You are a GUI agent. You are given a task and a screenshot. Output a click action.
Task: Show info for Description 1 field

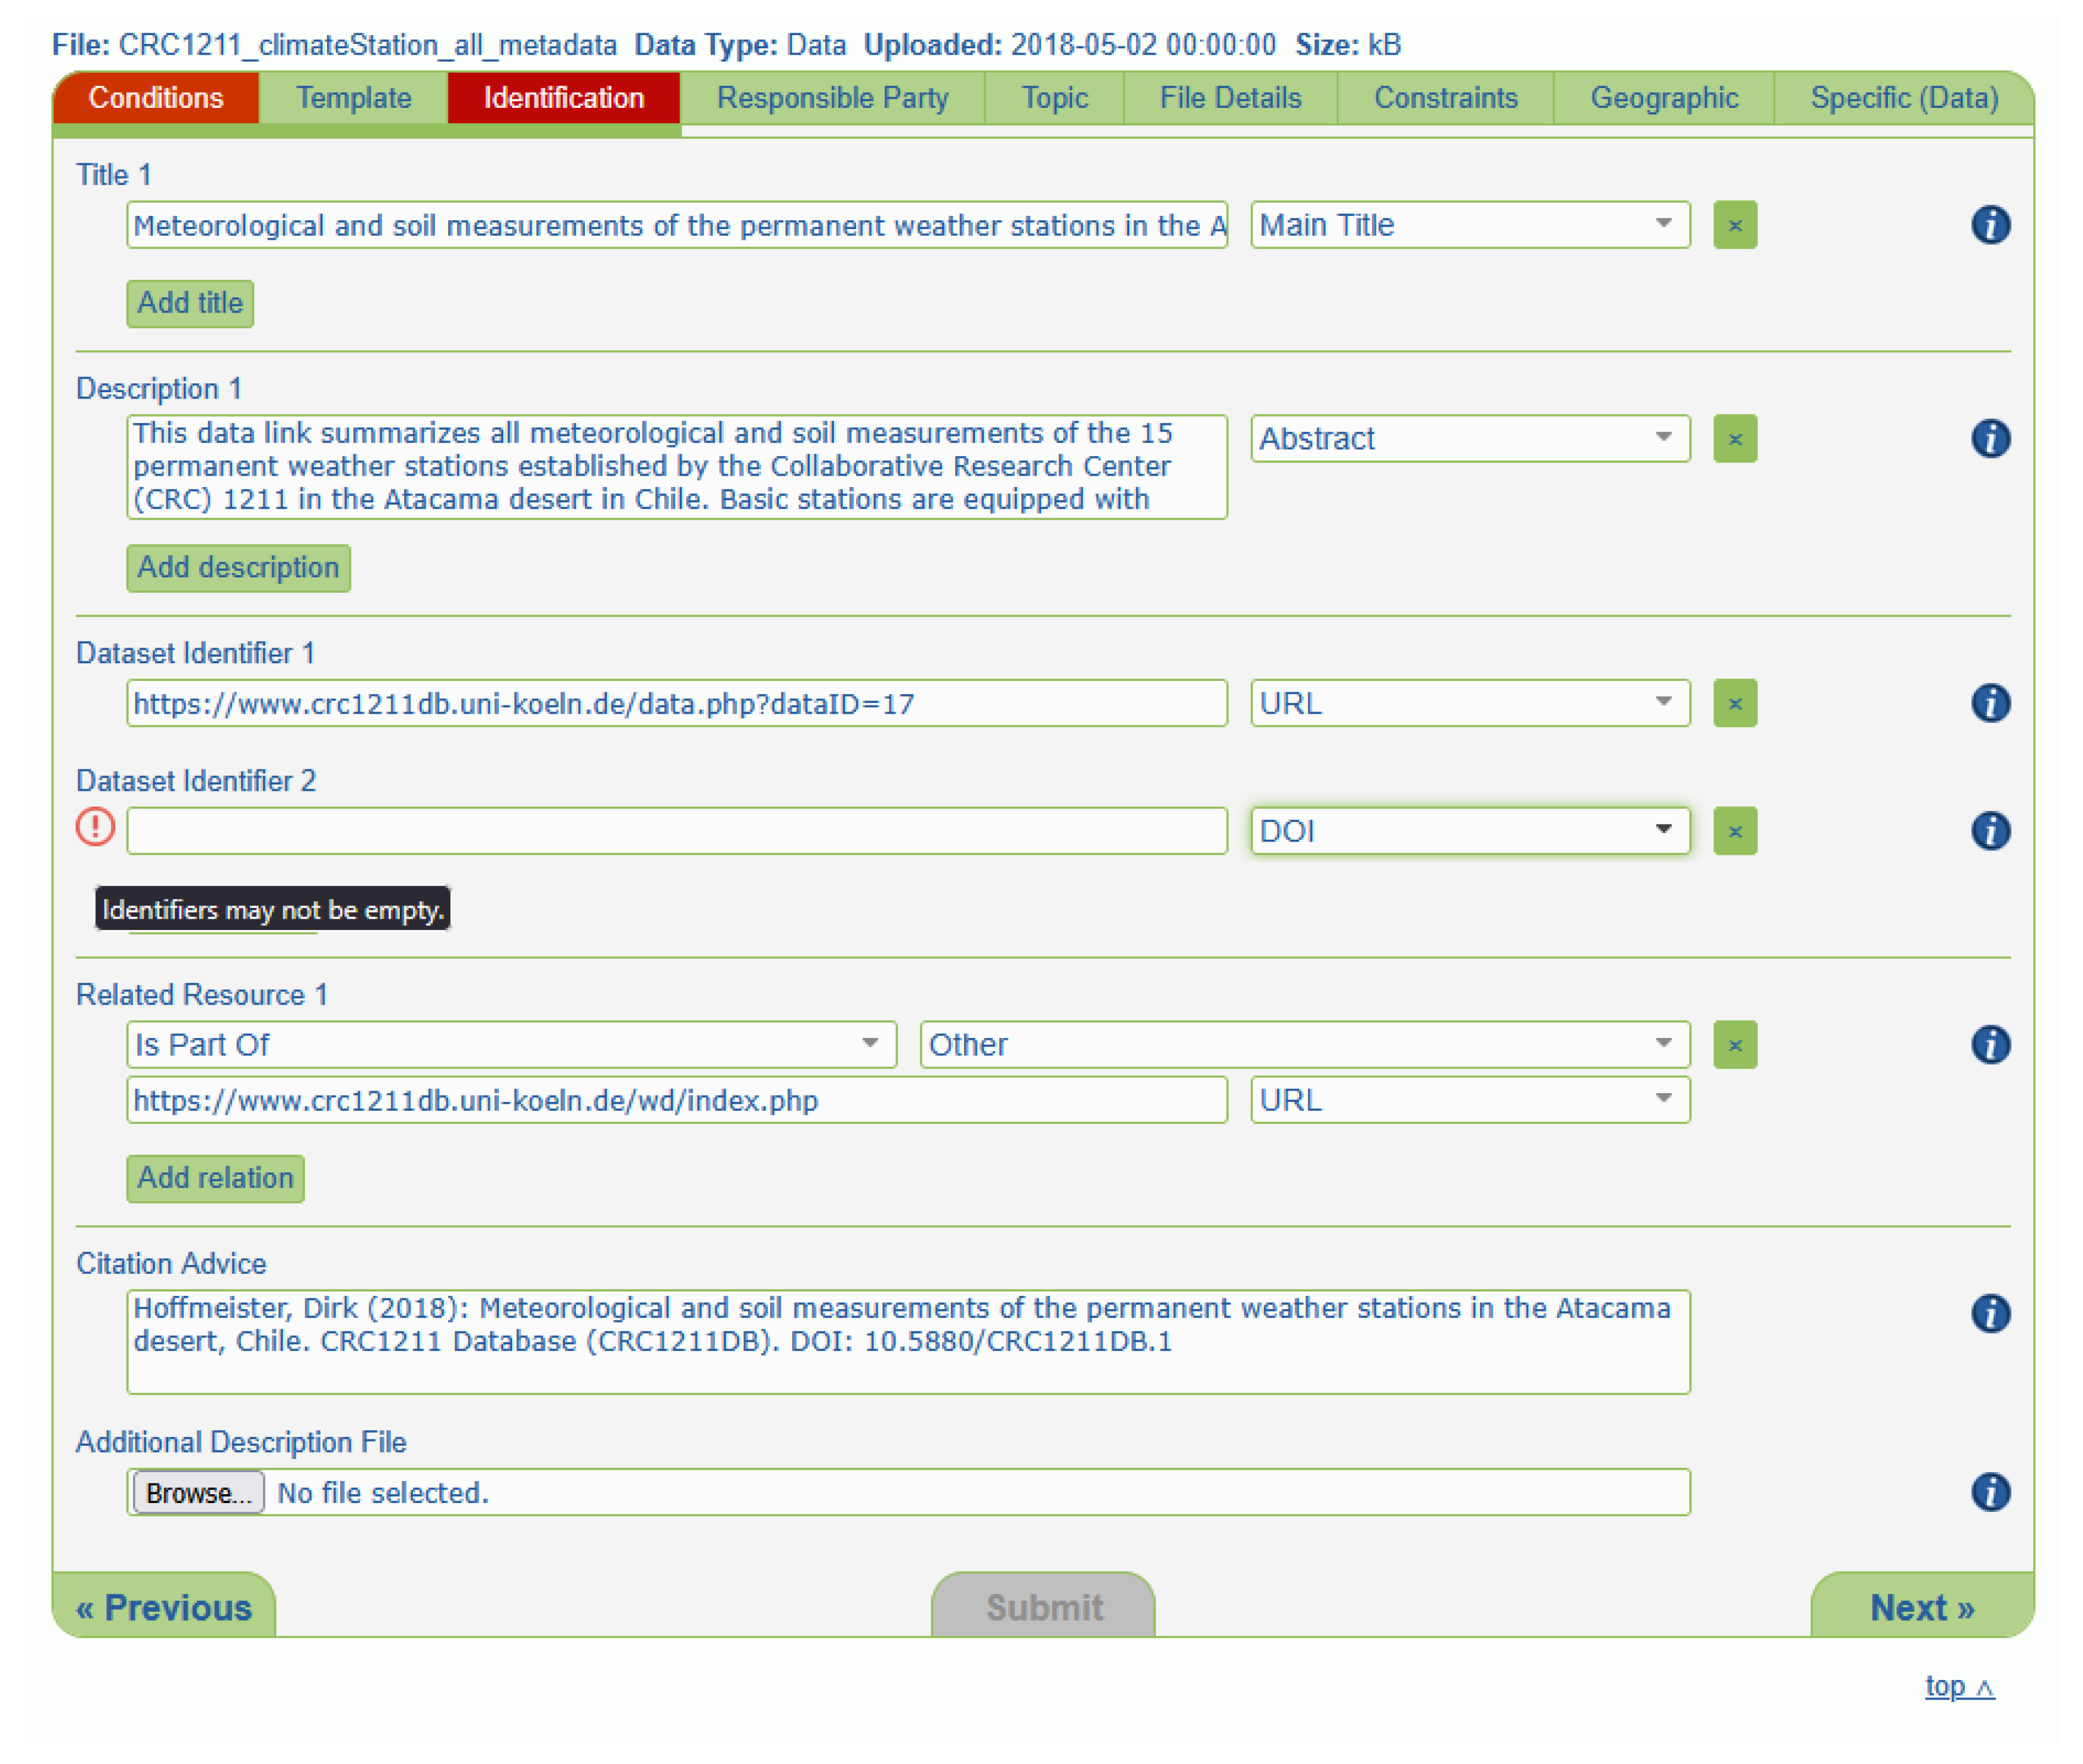click(1990, 439)
